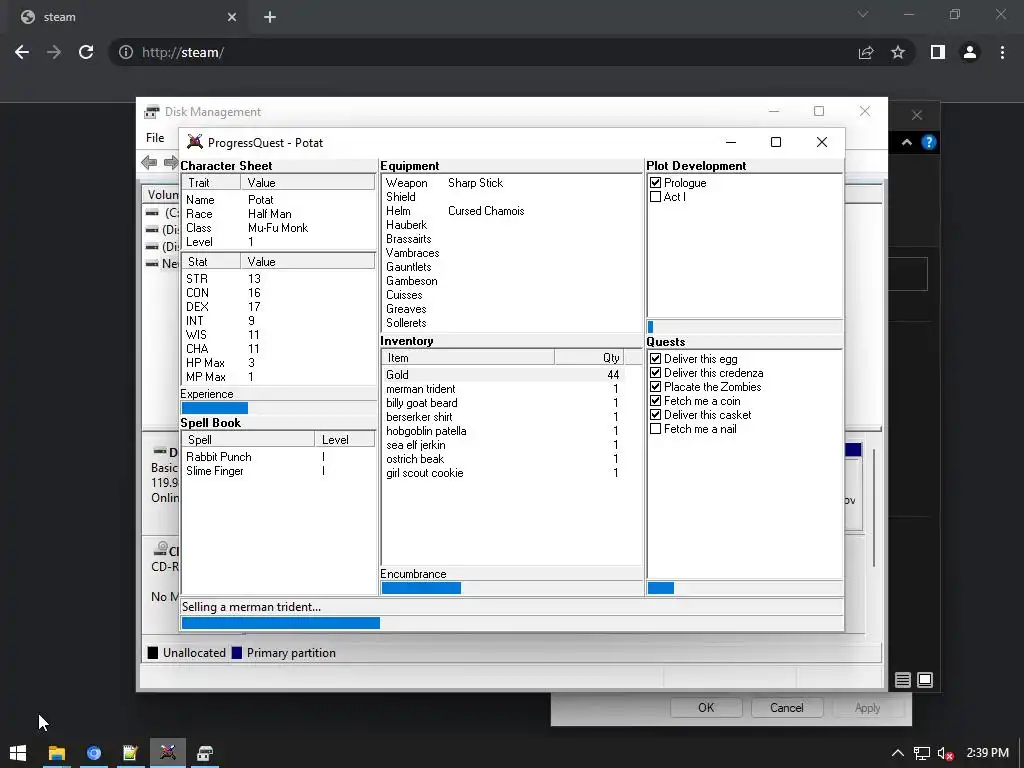This screenshot has width=1024, height=768.
Task: Open File Explorer from the taskbar
Action: point(57,753)
